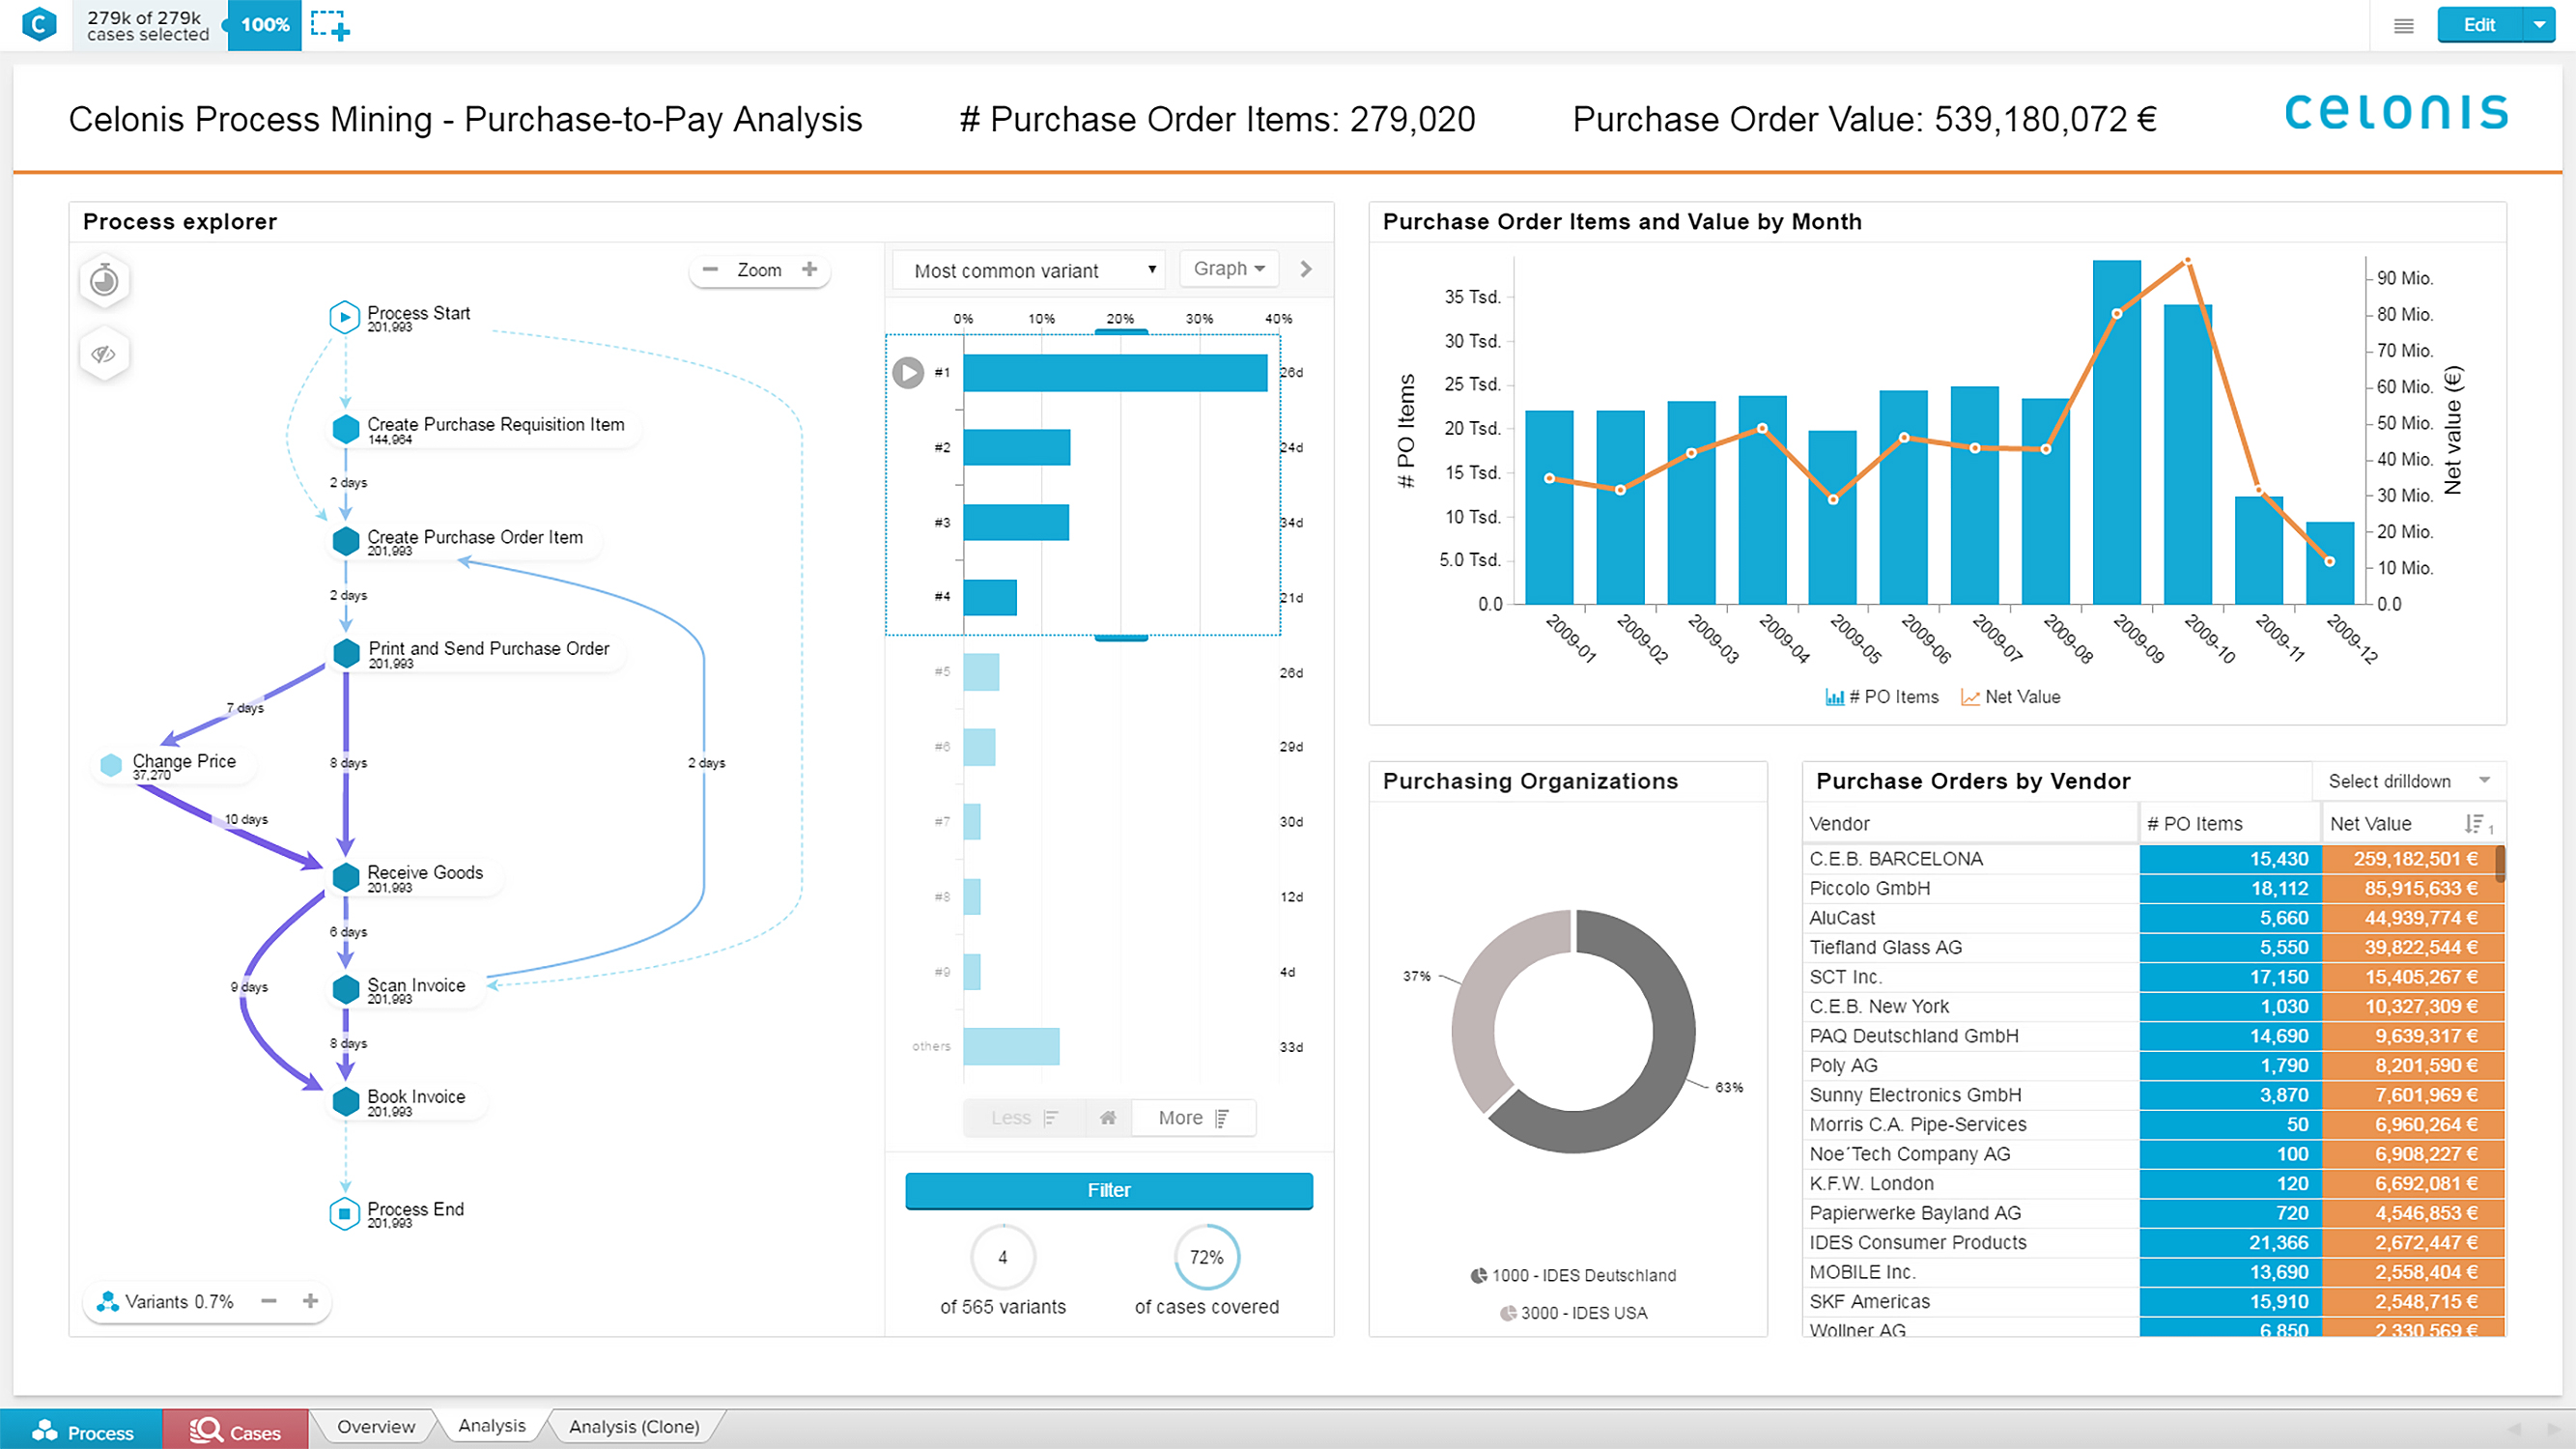2576x1449 pixels.
Task: Click the play button on variant #1
Action: pyautogui.click(x=908, y=372)
